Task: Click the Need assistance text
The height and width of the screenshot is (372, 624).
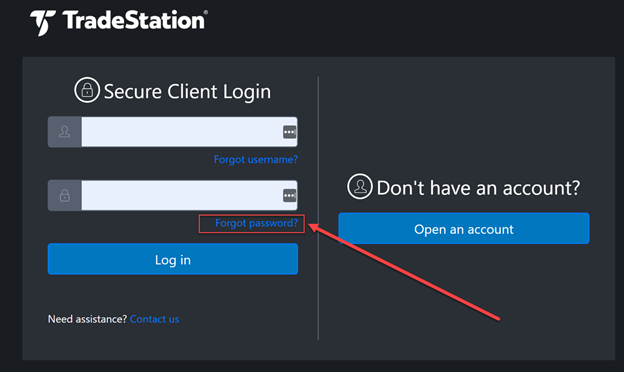Action: pyautogui.click(x=87, y=319)
